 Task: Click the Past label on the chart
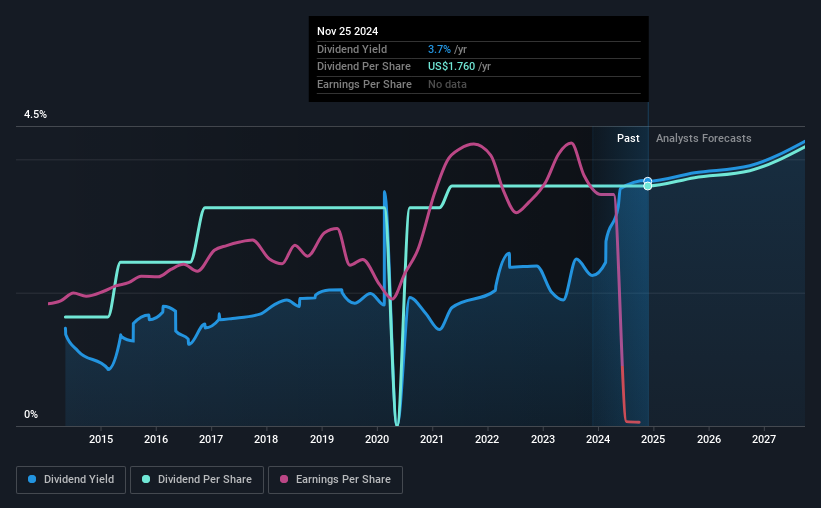click(628, 139)
